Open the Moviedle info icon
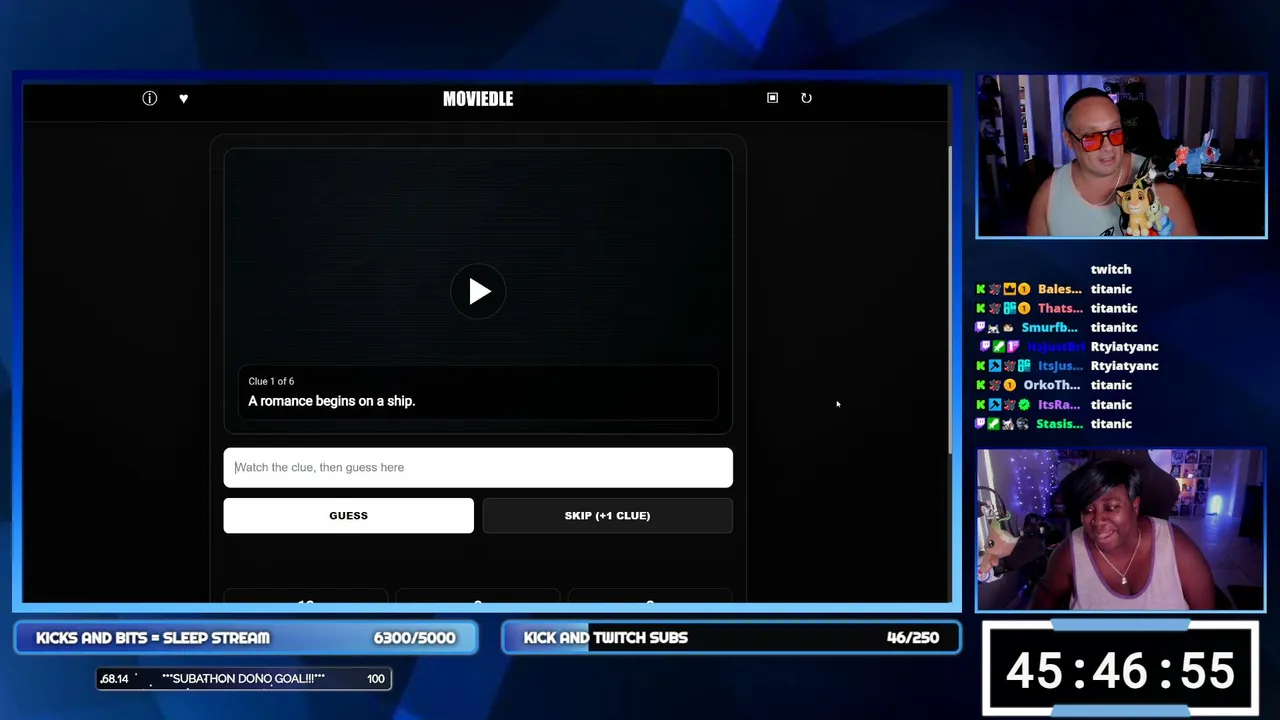This screenshot has height=720, width=1280. [150, 98]
